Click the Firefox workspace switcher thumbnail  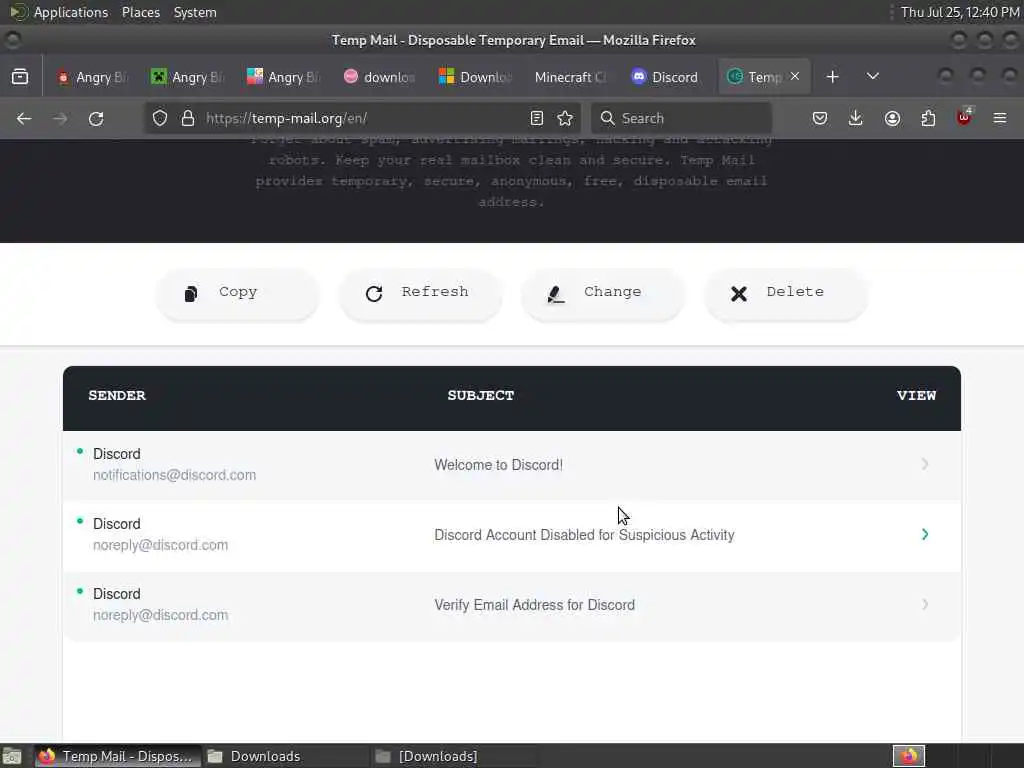[908, 756]
